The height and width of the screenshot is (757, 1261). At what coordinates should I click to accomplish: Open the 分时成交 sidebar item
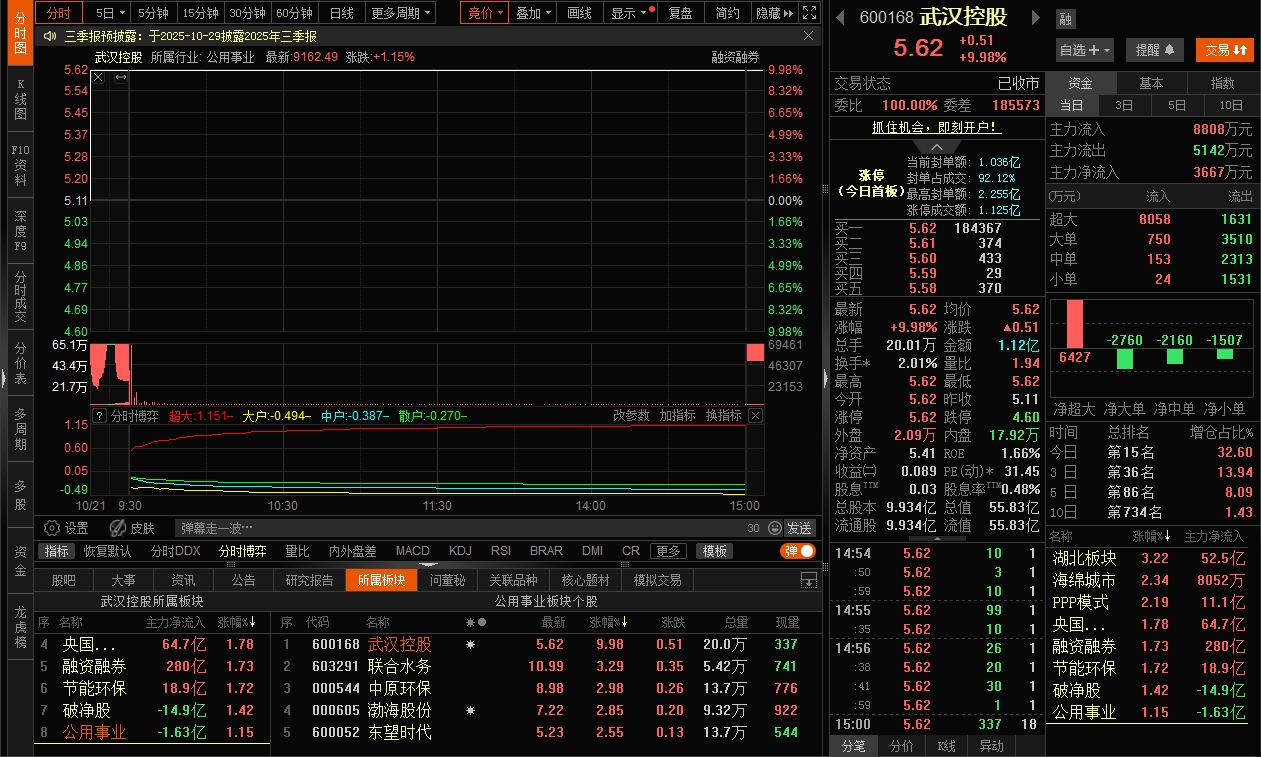click(x=20, y=296)
